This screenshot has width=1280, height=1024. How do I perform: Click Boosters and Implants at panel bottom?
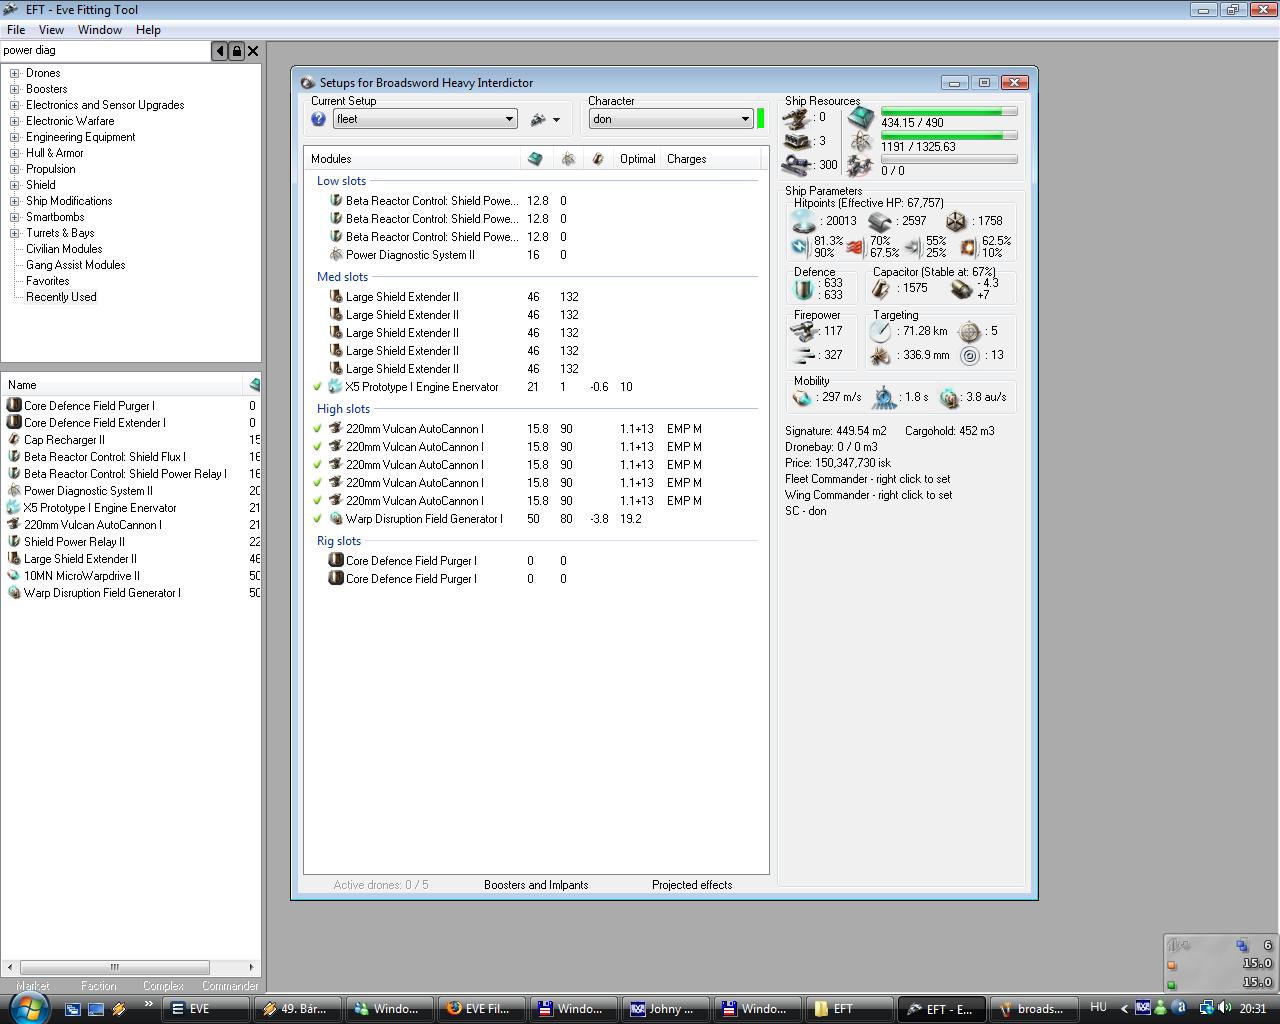coord(536,885)
